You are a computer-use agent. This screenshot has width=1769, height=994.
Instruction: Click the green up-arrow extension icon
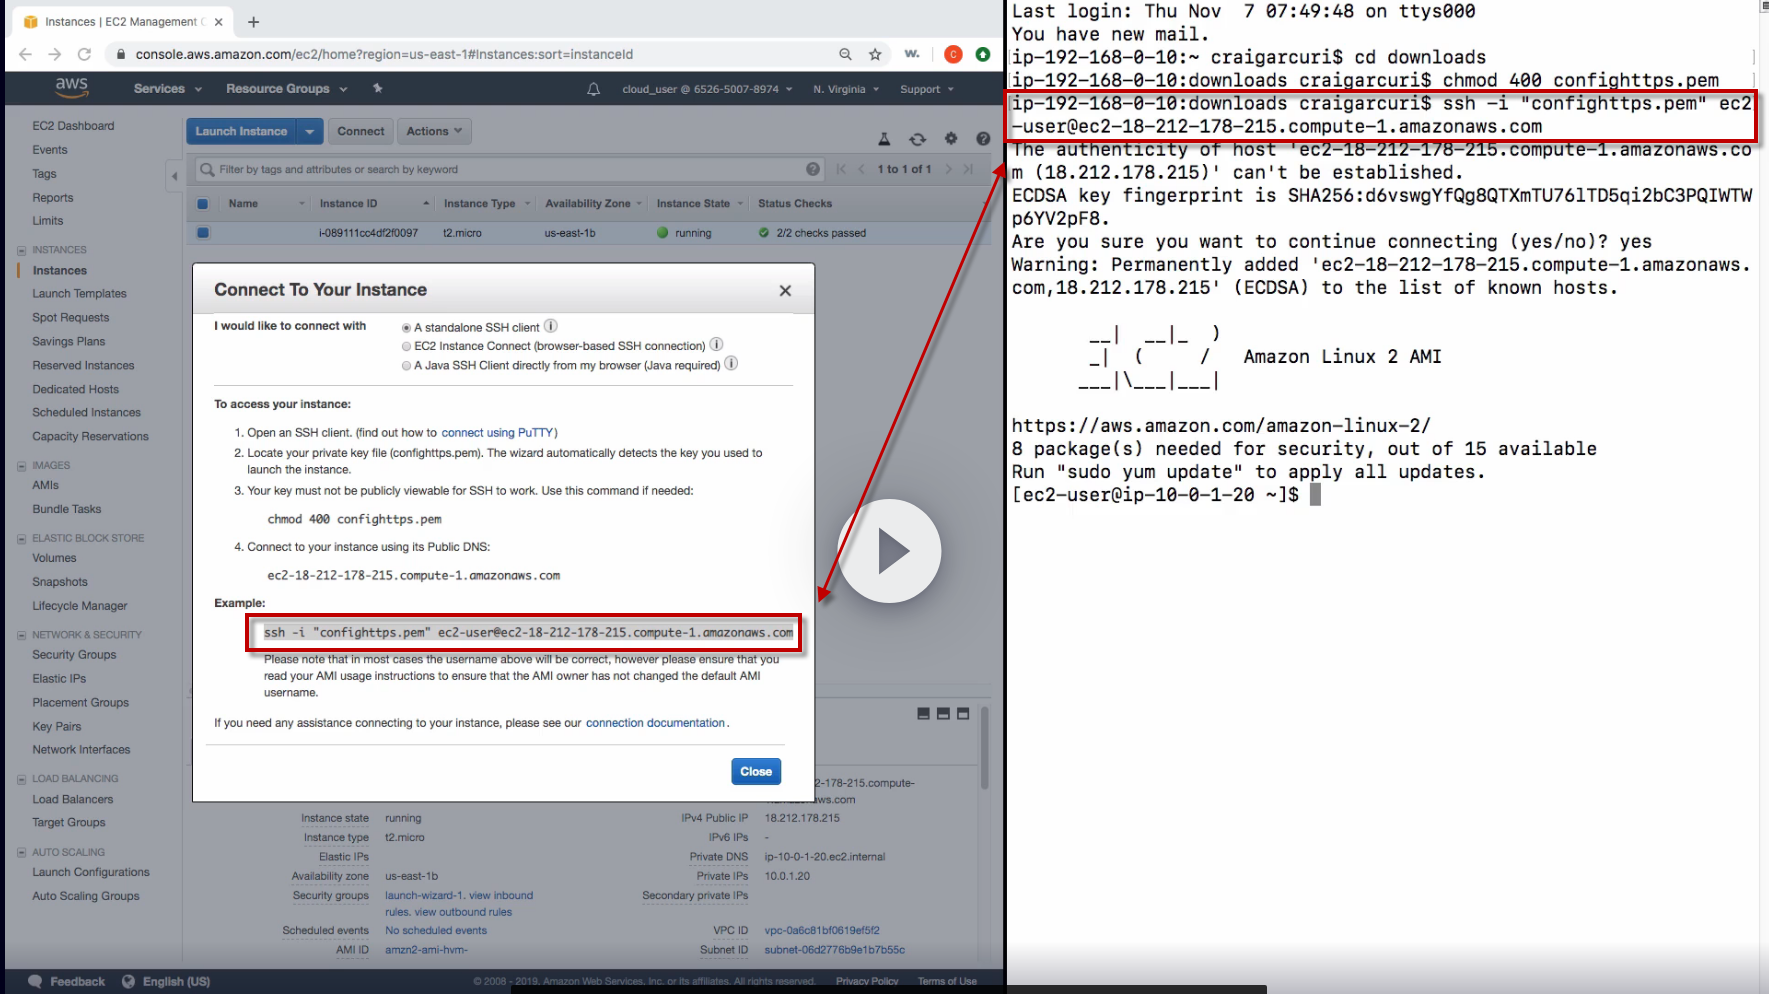[983, 54]
